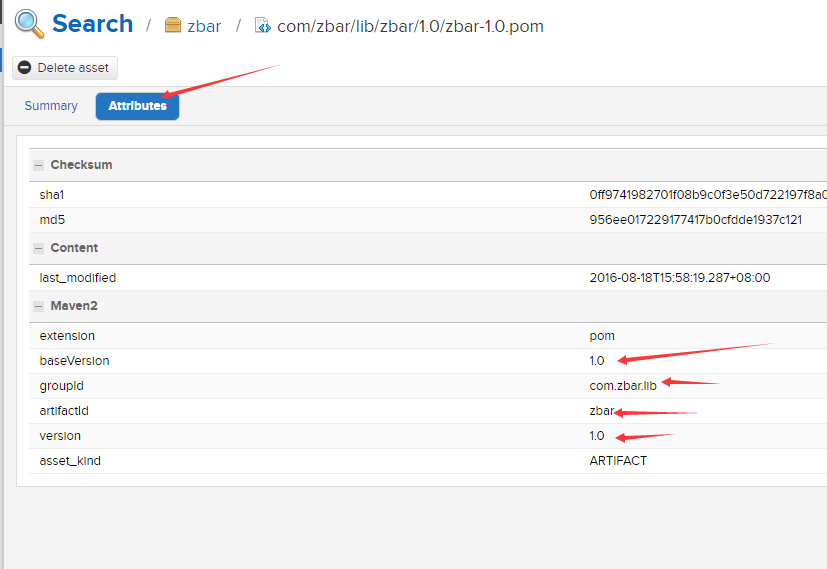827x569 pixels.
Task: Click the zbar package icon in breadcrumb
Action: (x=172, y=25)
